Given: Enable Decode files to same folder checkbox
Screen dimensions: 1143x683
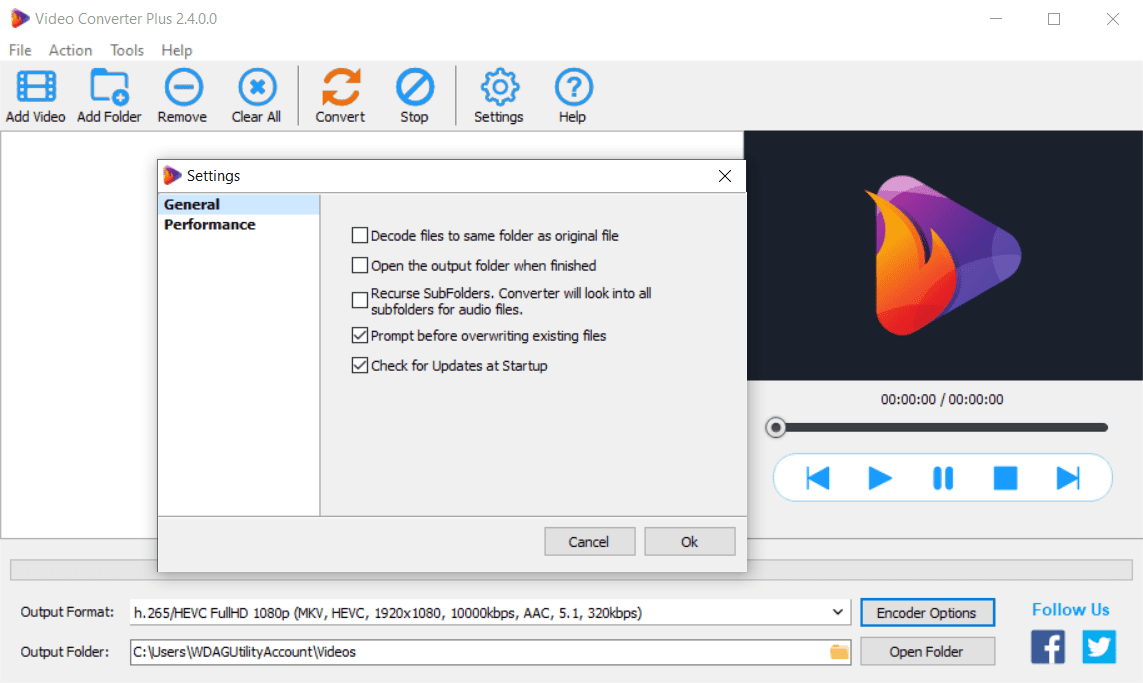Looking at the screenshot, I should point(359,235).
